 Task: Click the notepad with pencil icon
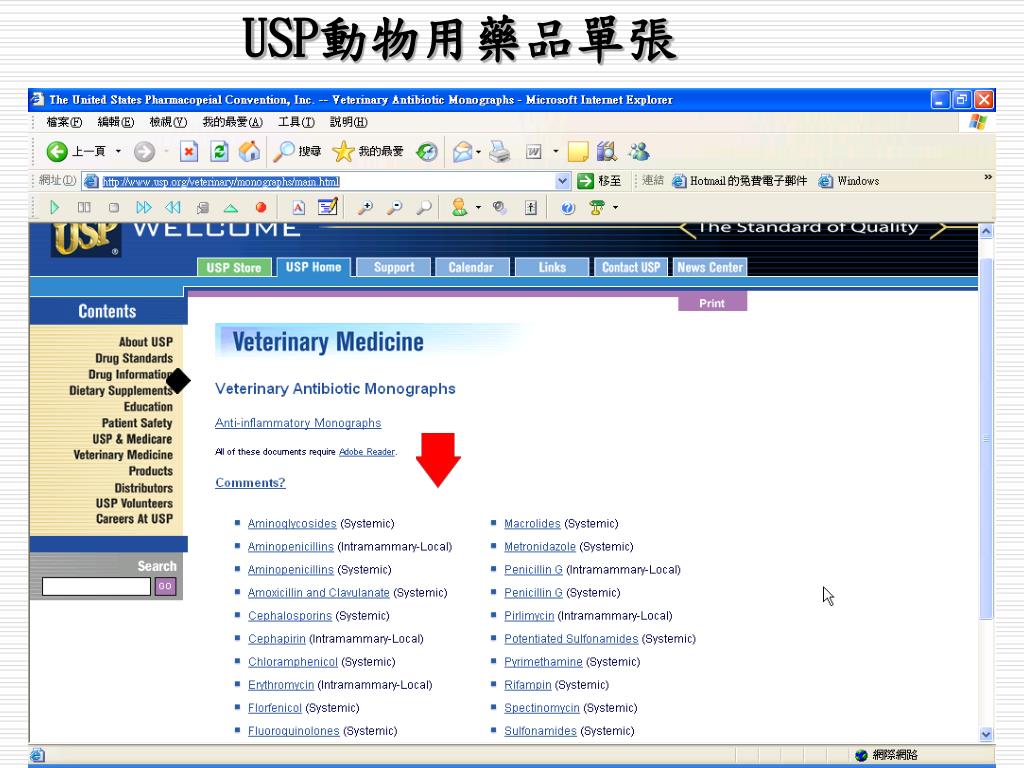(x=327, y=207)
